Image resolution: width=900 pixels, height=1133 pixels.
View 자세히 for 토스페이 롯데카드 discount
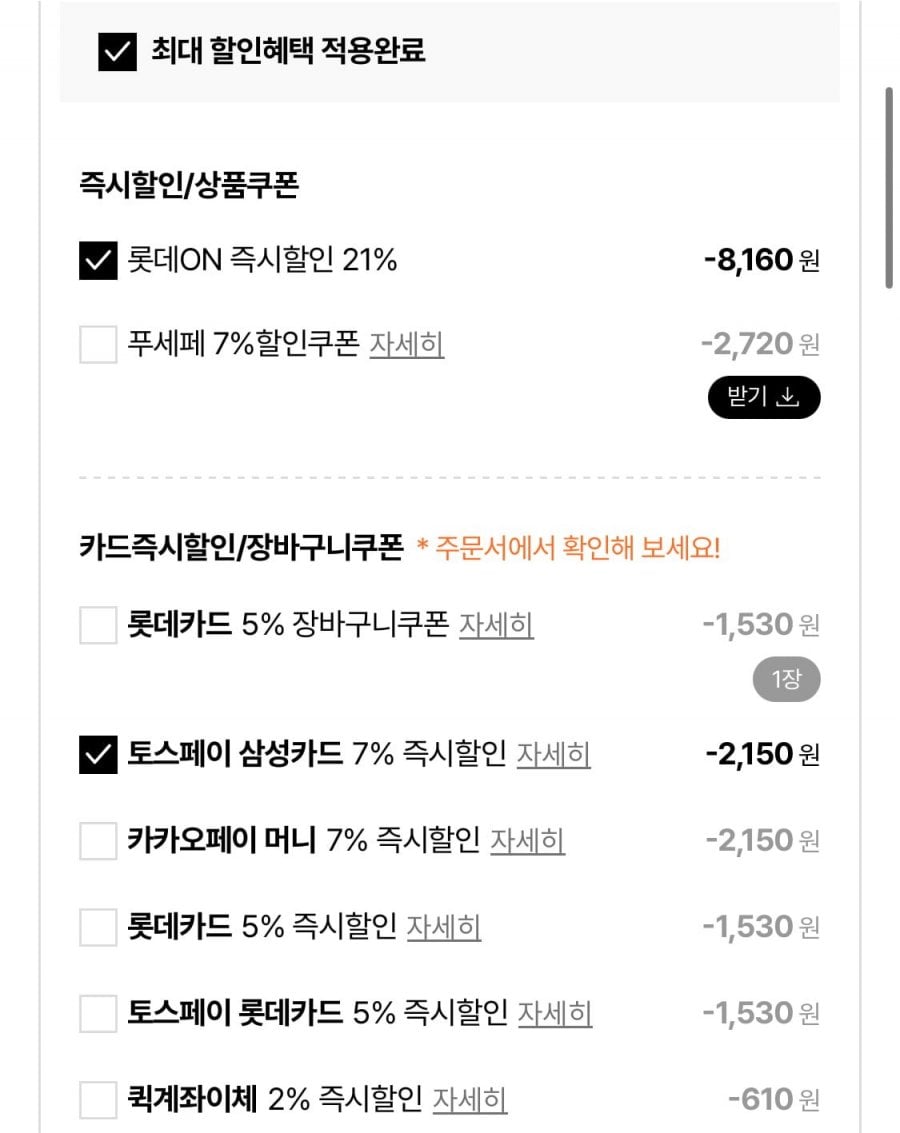tap(554, 1014)
